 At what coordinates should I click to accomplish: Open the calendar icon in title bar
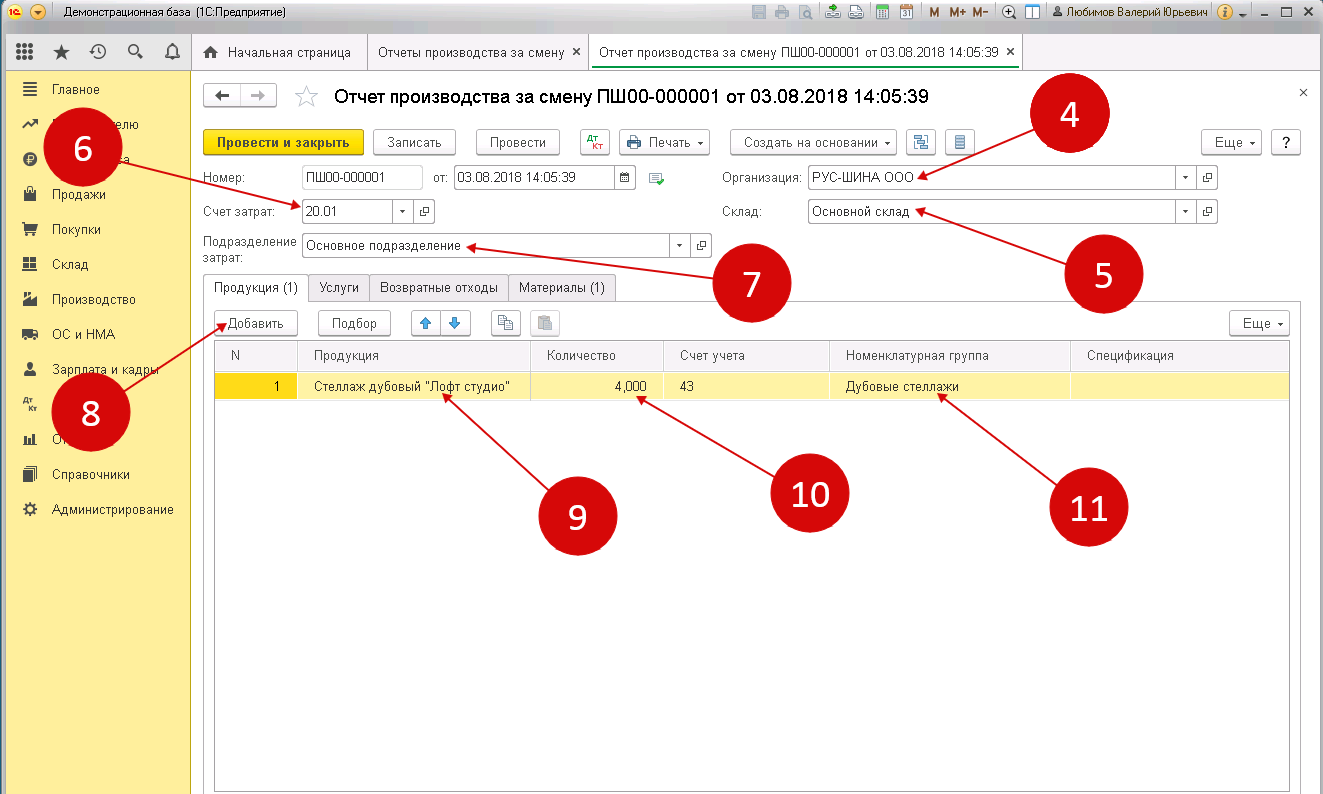point(906,12)
